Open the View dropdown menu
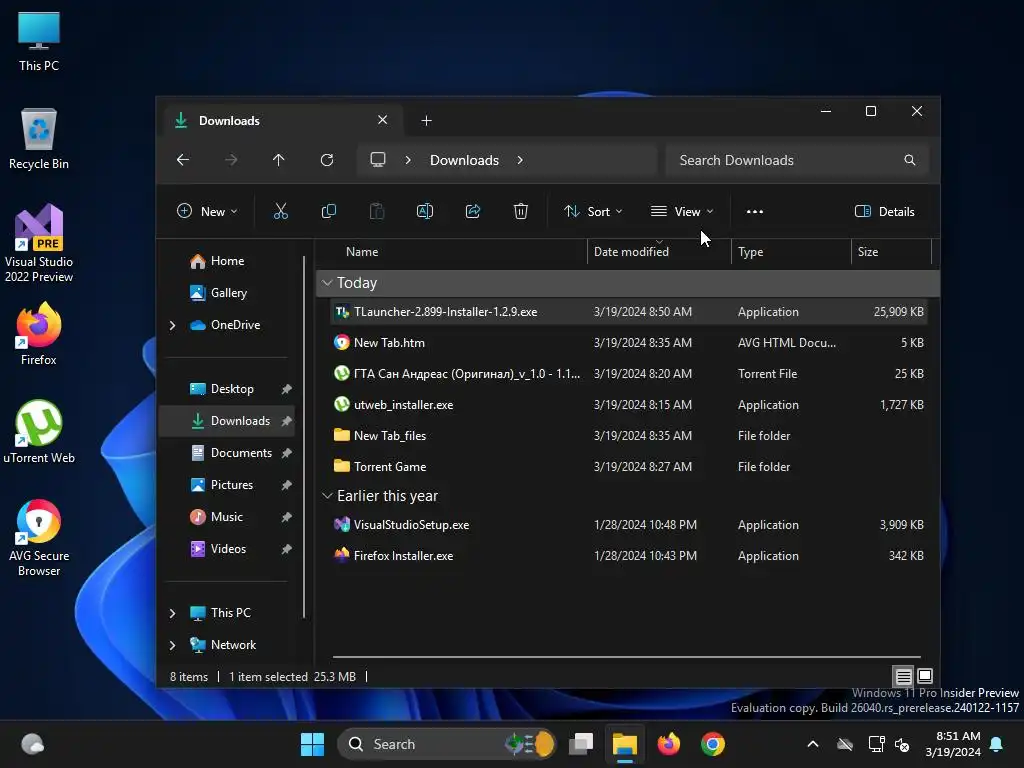Screen dimensions: 1024x768 682,212
